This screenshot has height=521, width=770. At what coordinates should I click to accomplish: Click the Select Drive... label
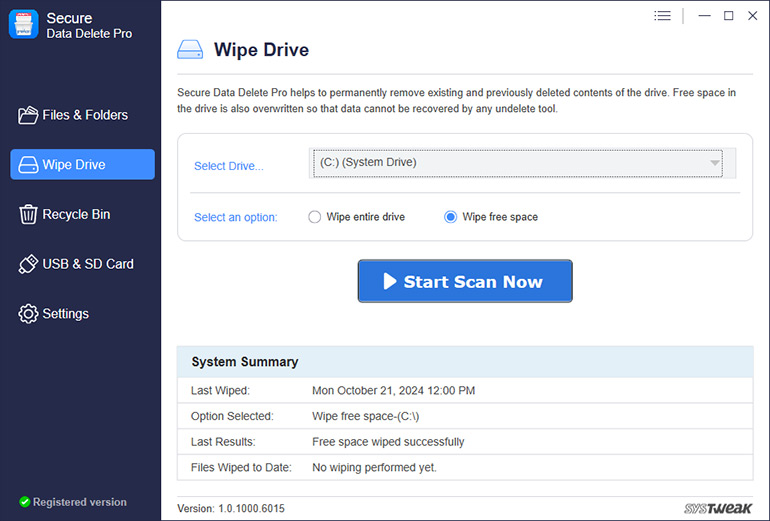[x=229, y=166]
